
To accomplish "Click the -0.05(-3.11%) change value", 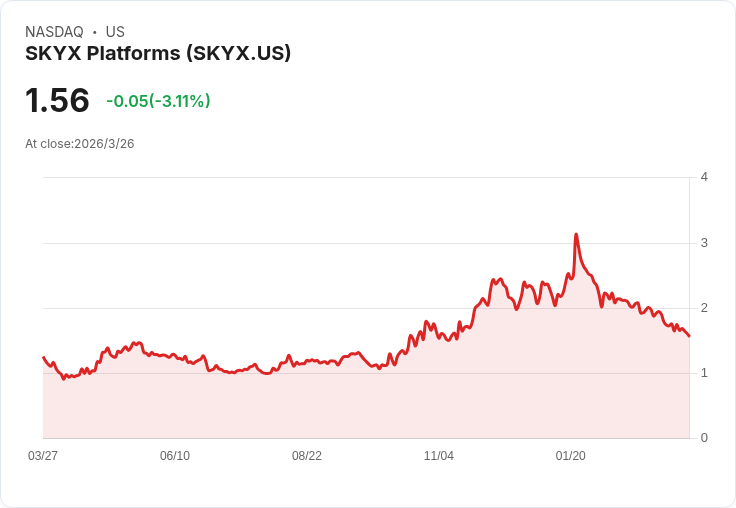I will point(158,101).
